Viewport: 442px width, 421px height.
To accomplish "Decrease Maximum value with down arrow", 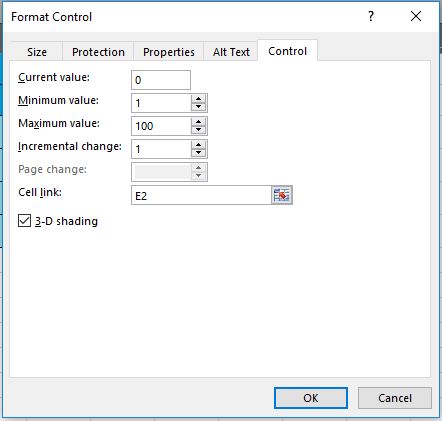I will [x=199, y=130].
